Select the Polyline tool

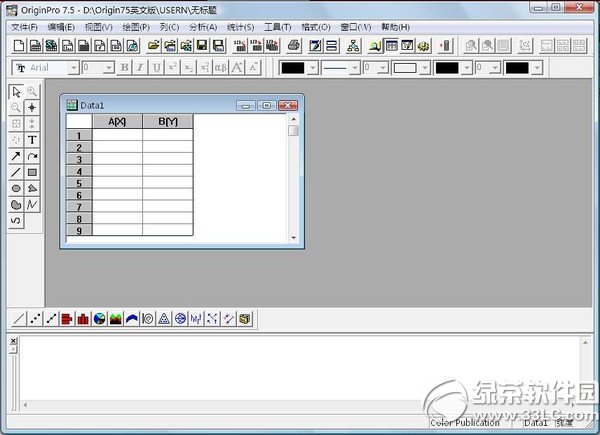[32, 205]
